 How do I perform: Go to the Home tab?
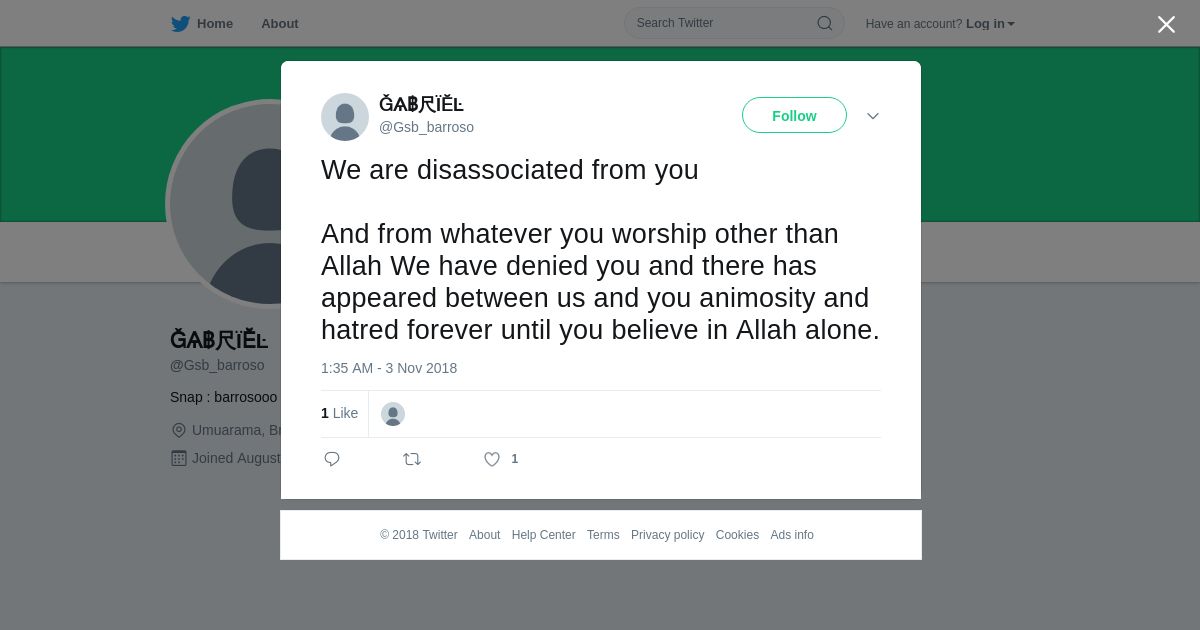pyautogui.click(x=202, y=24)
